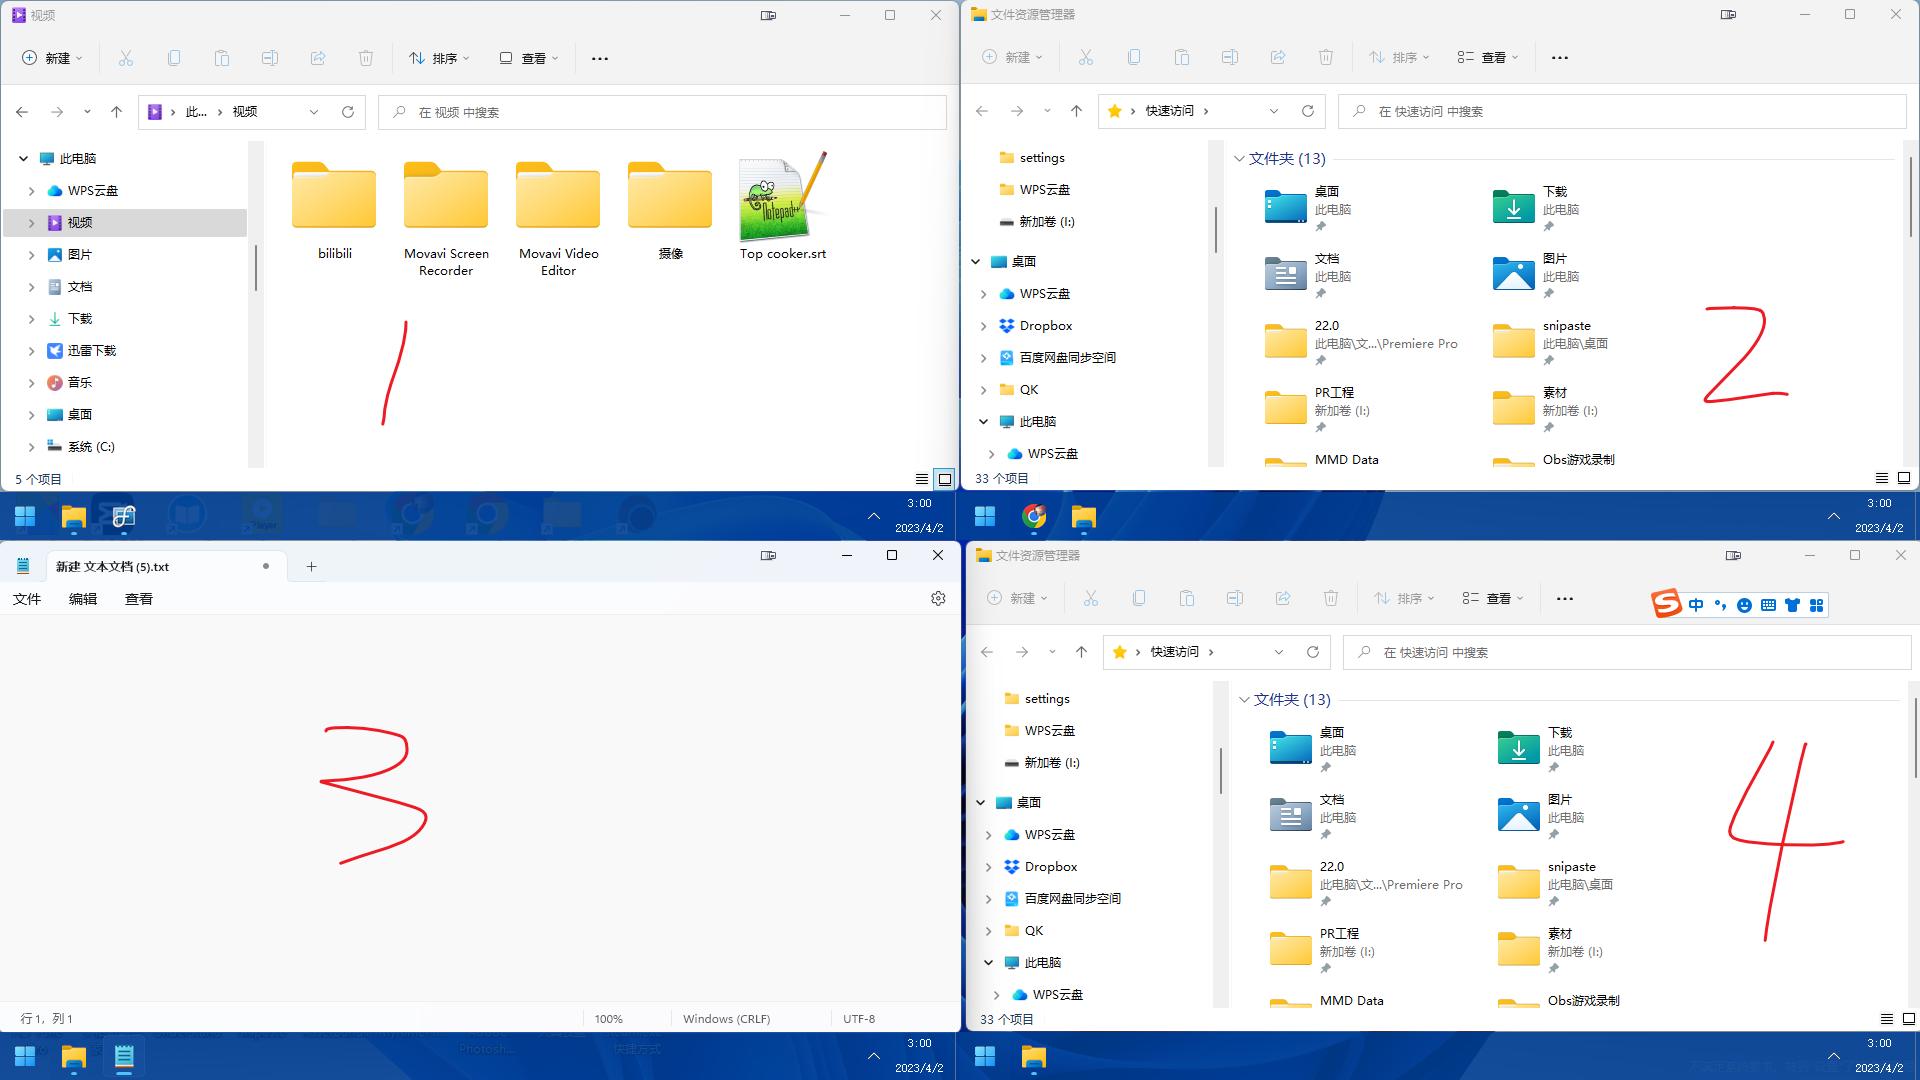This screenshot has width=1920, height=1080.
Task: Expand the 图片 tree node in the 视频 window
Action: tap(31, 255)
